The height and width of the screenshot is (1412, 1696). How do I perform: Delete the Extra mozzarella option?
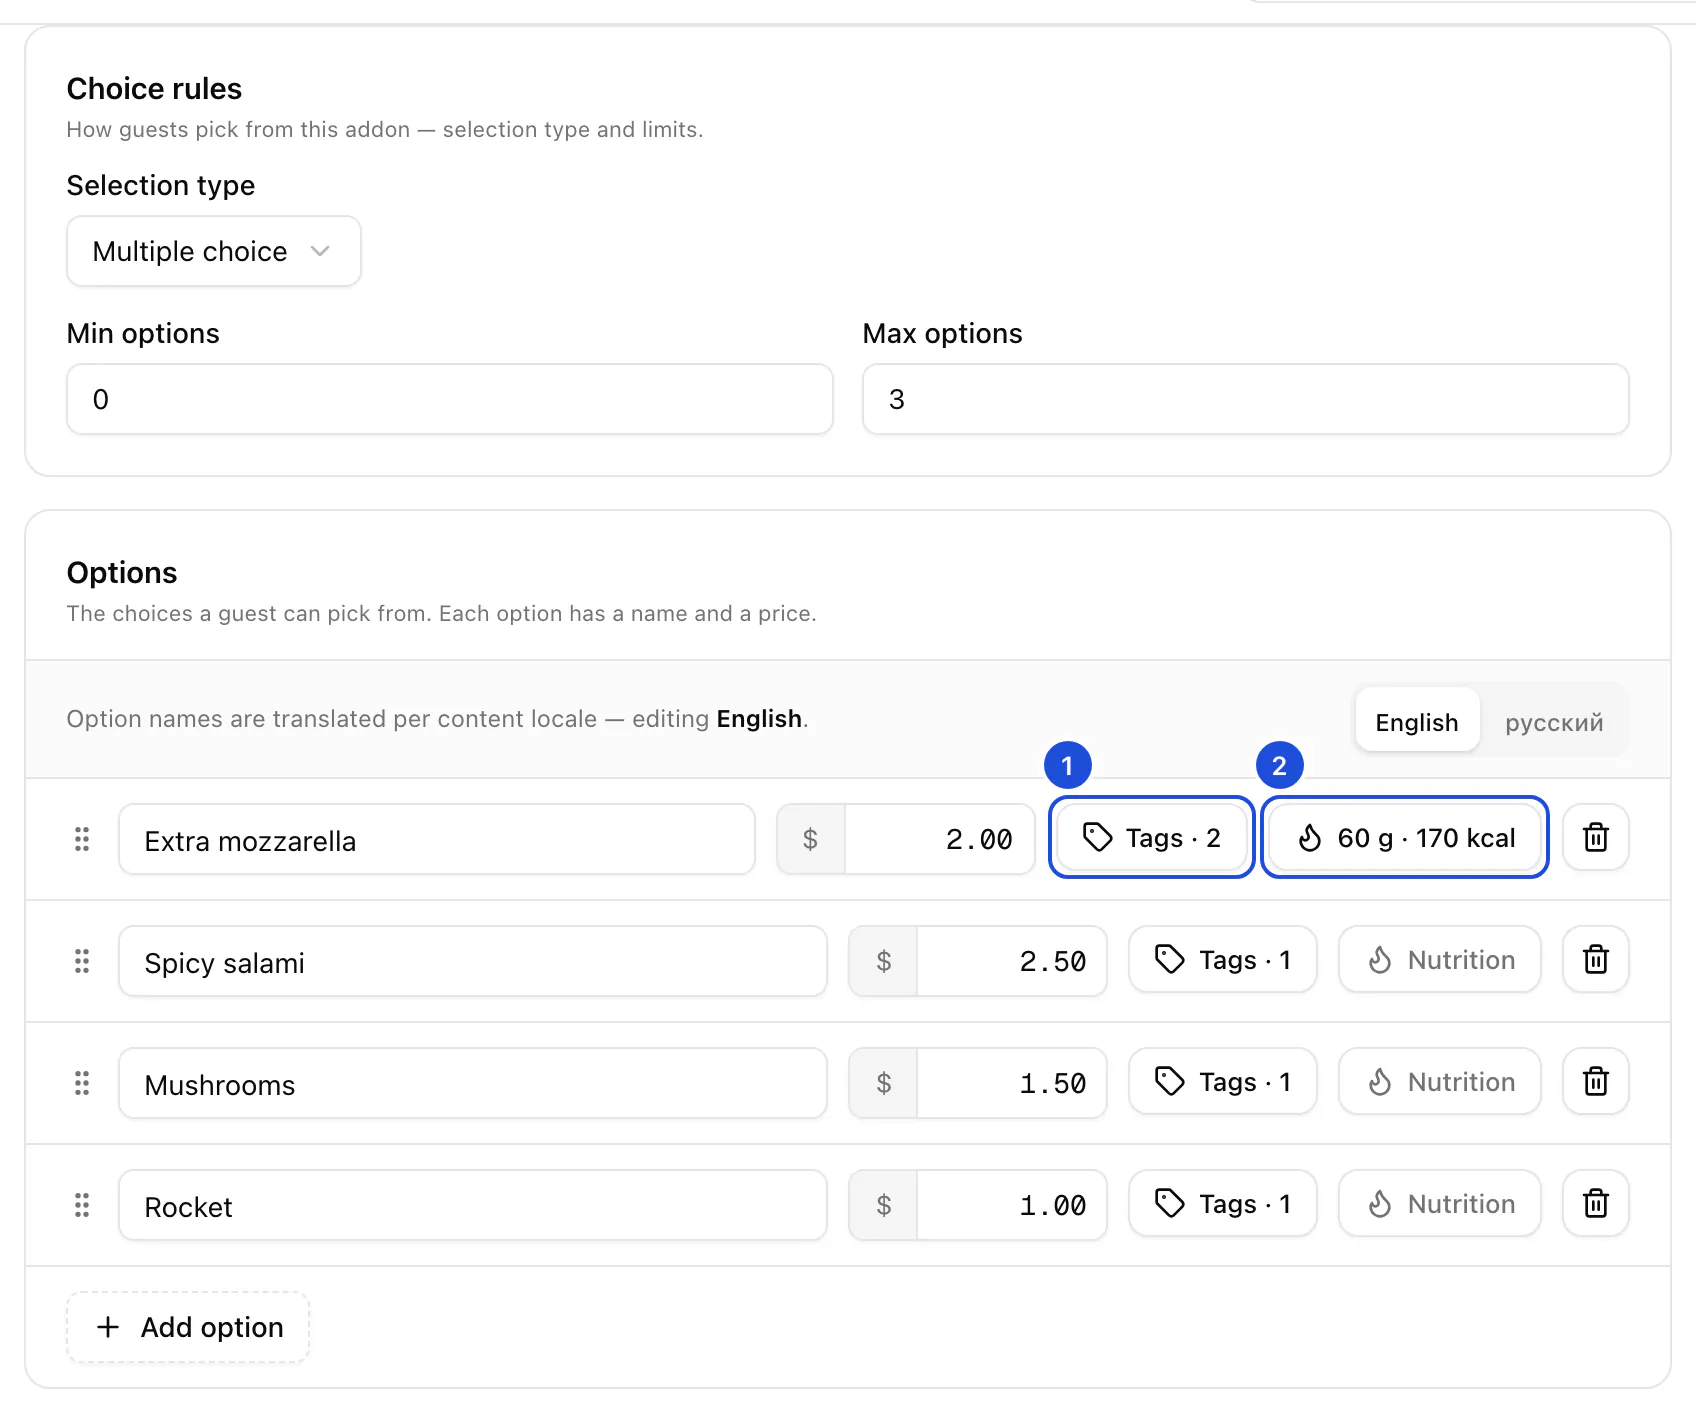click(1596, 837)
